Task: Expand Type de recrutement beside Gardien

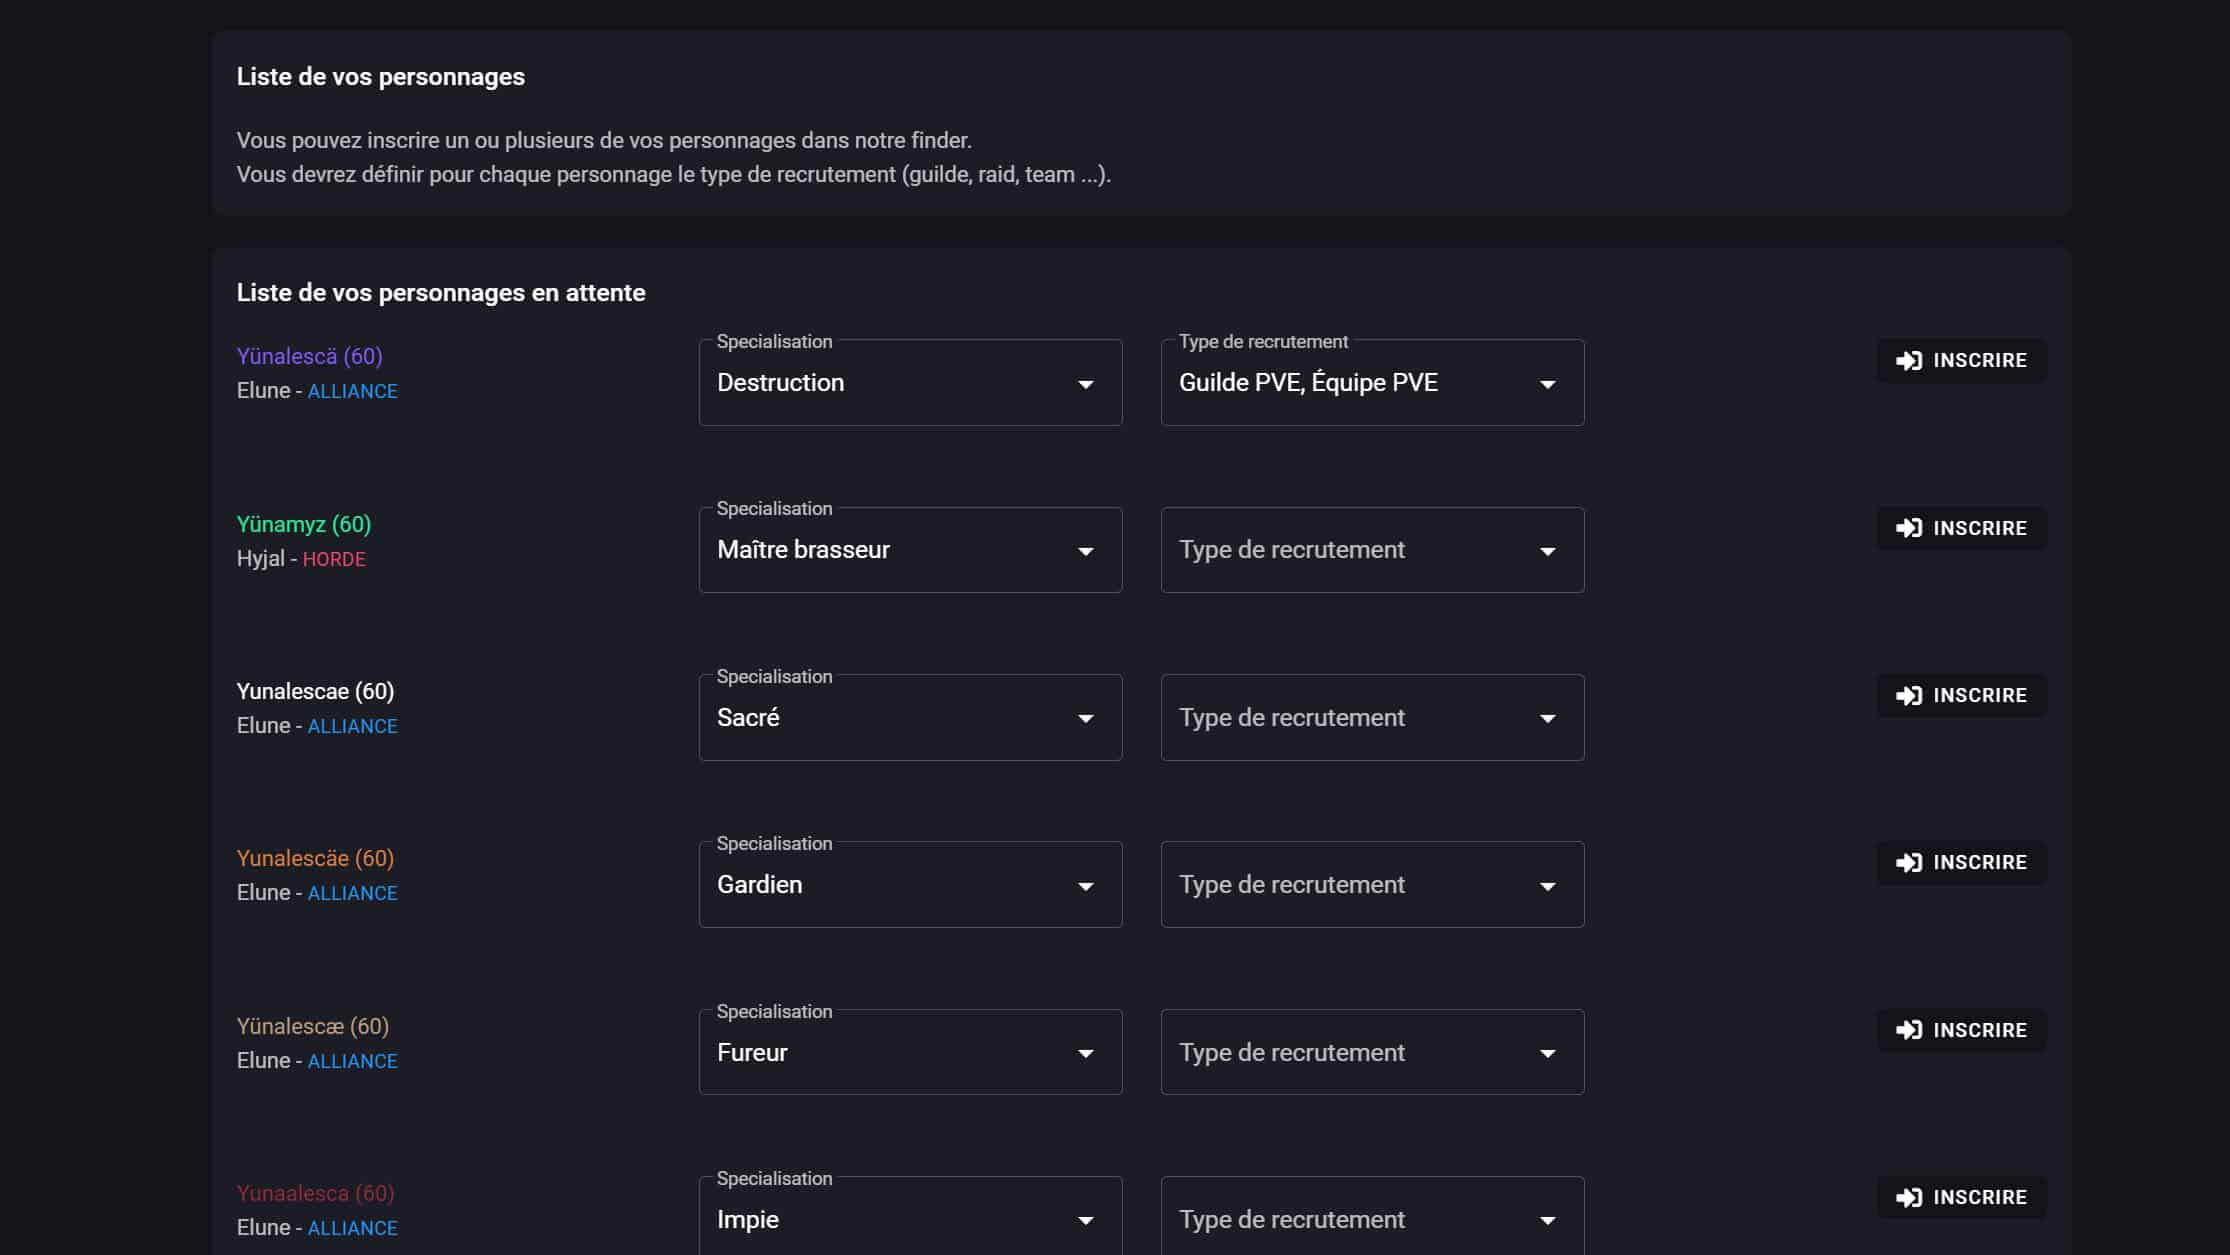Action: coord(1371,885)
